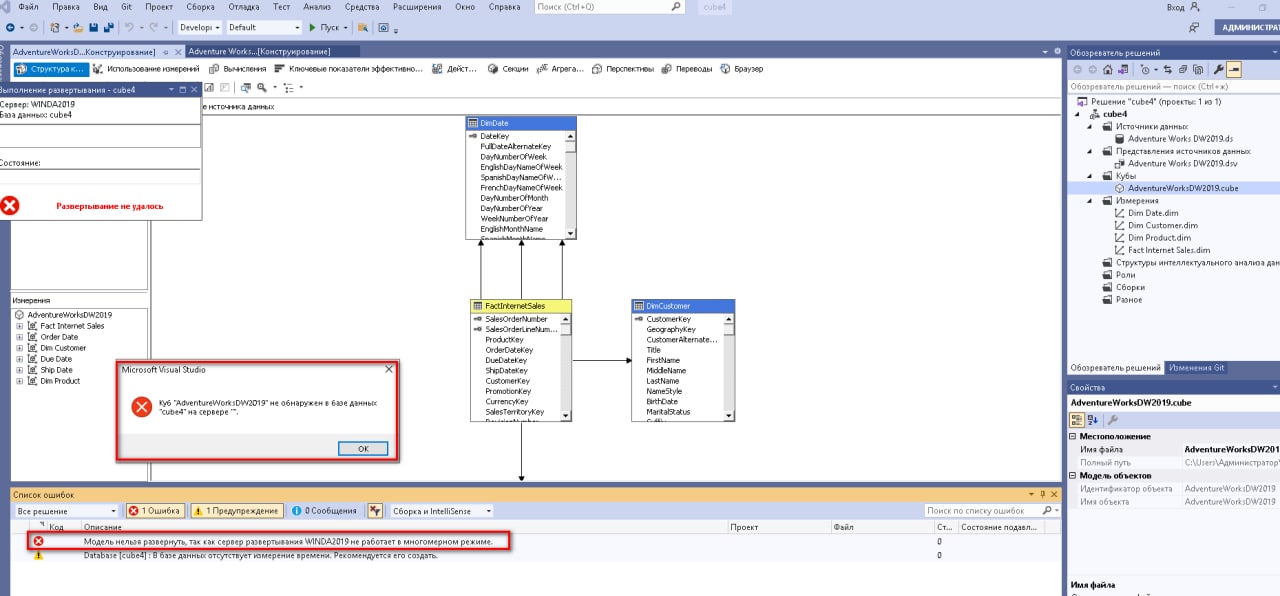This screenshot has height=596, width=1280.
Task: Click the pin icon on AdventureWorksD tab
Action: (165, 51)
